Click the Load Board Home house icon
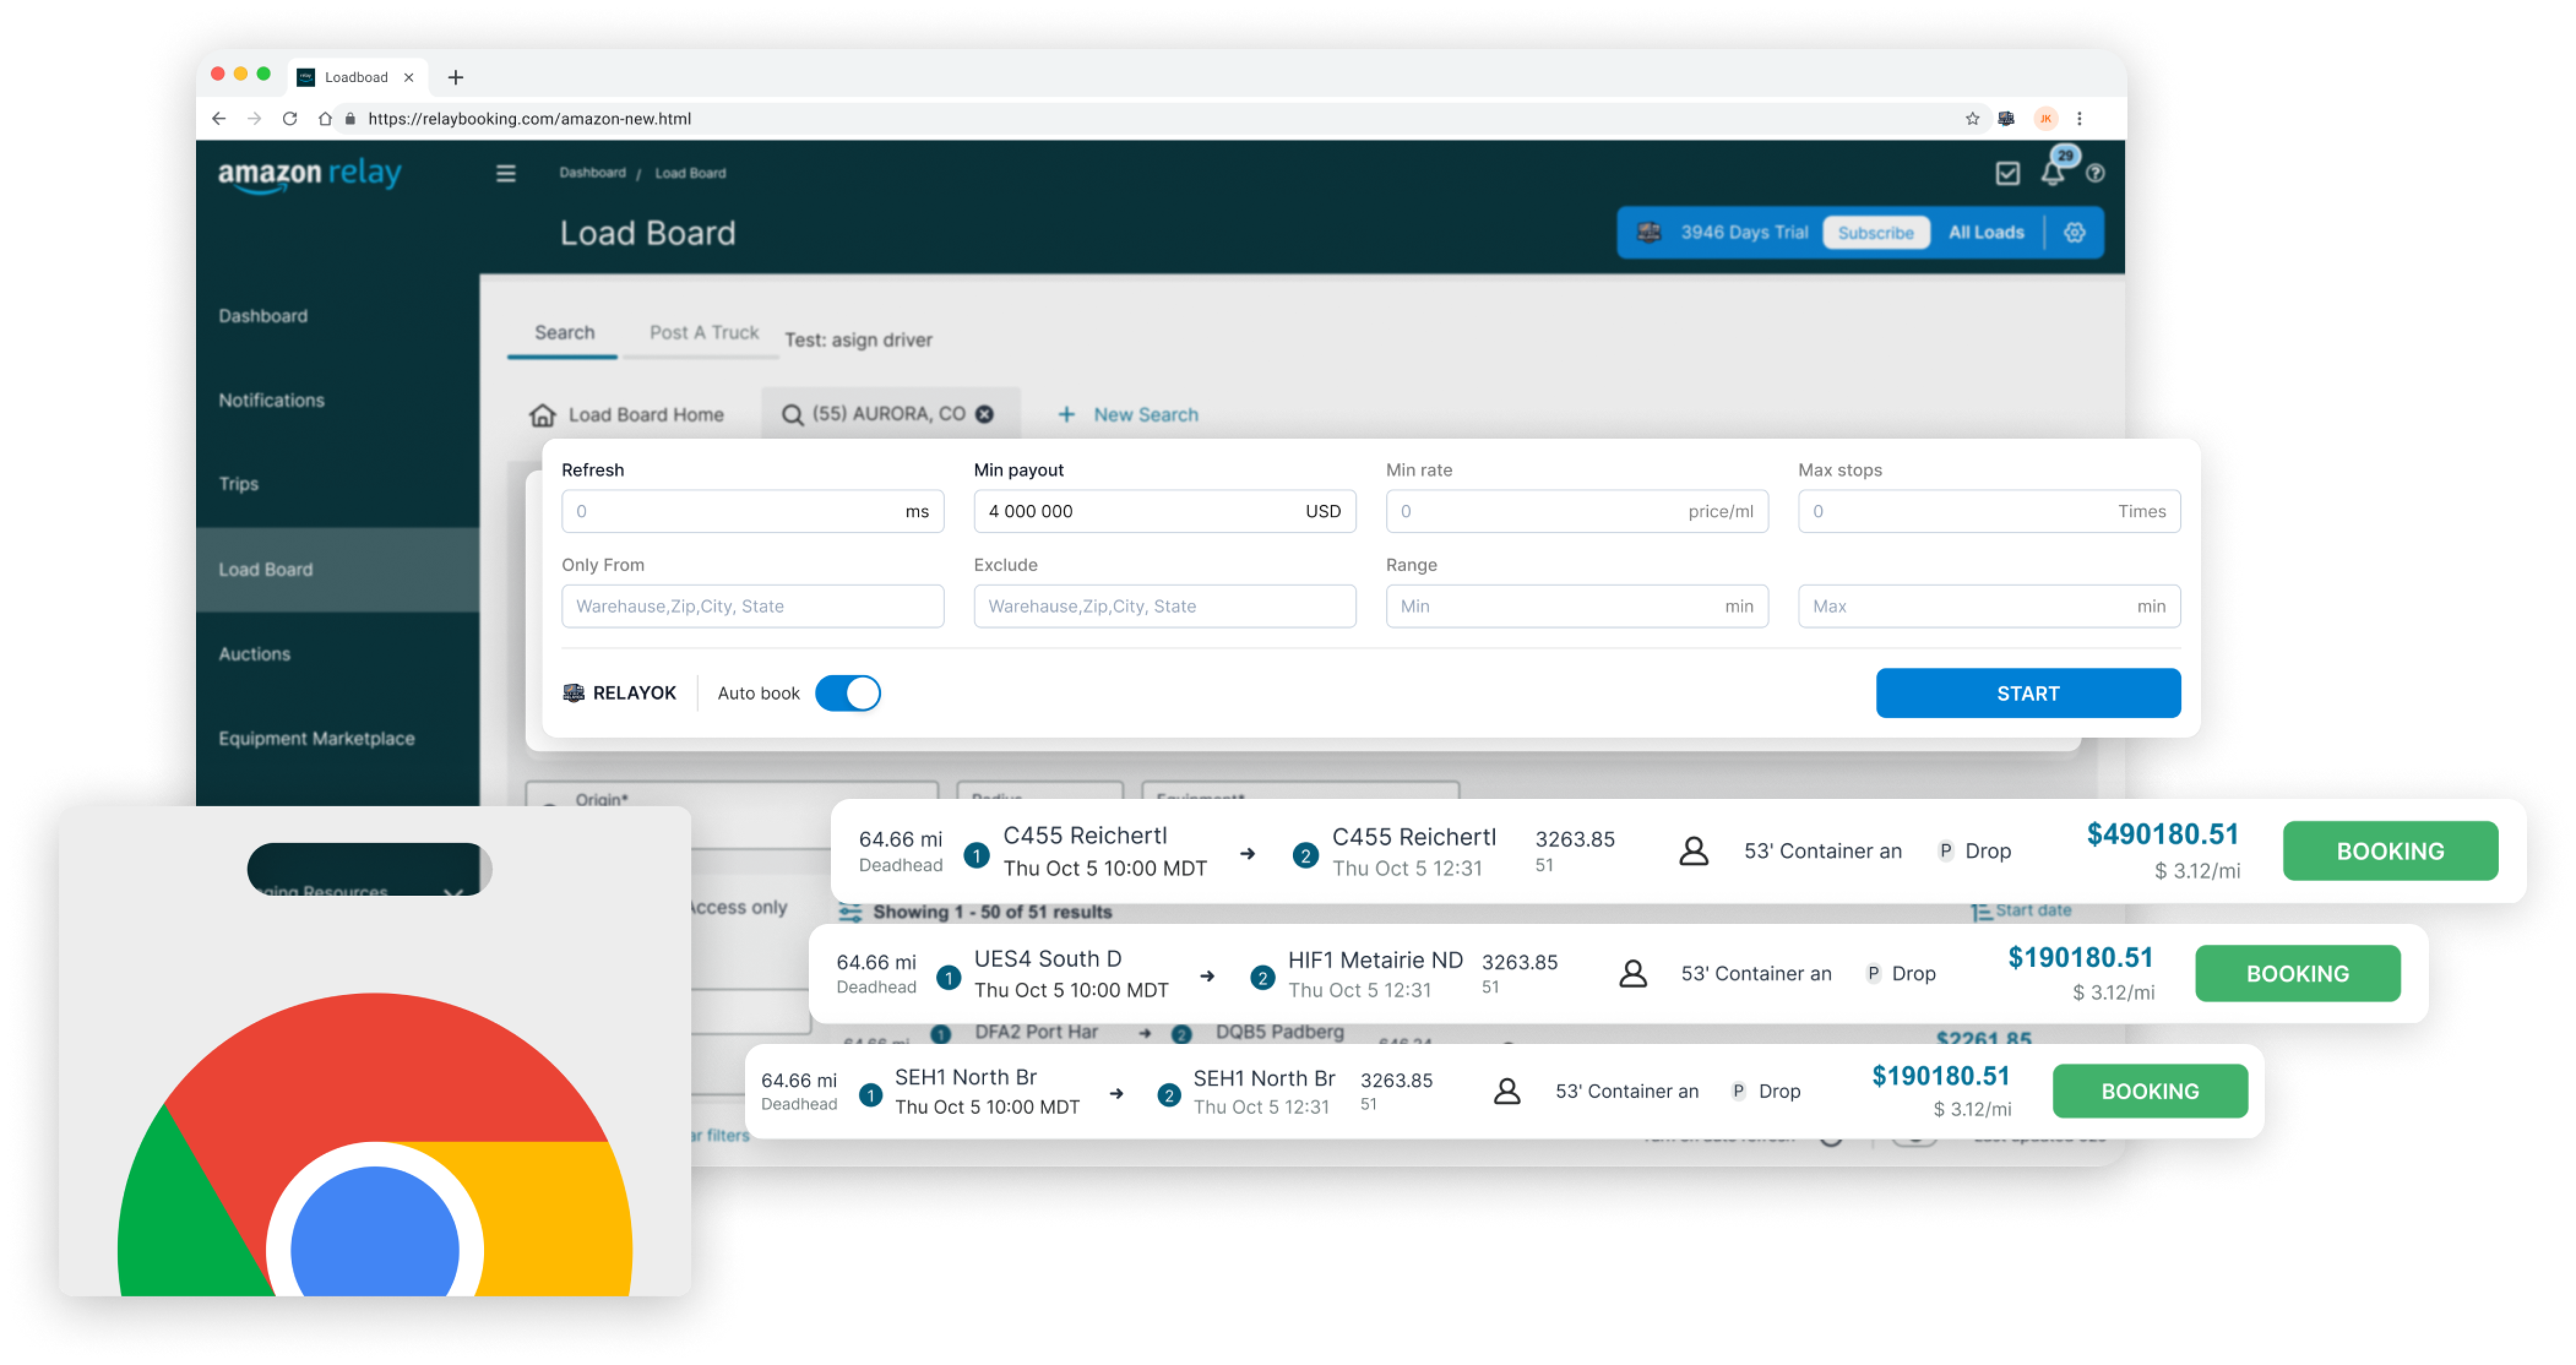 [x=542, y=415]
